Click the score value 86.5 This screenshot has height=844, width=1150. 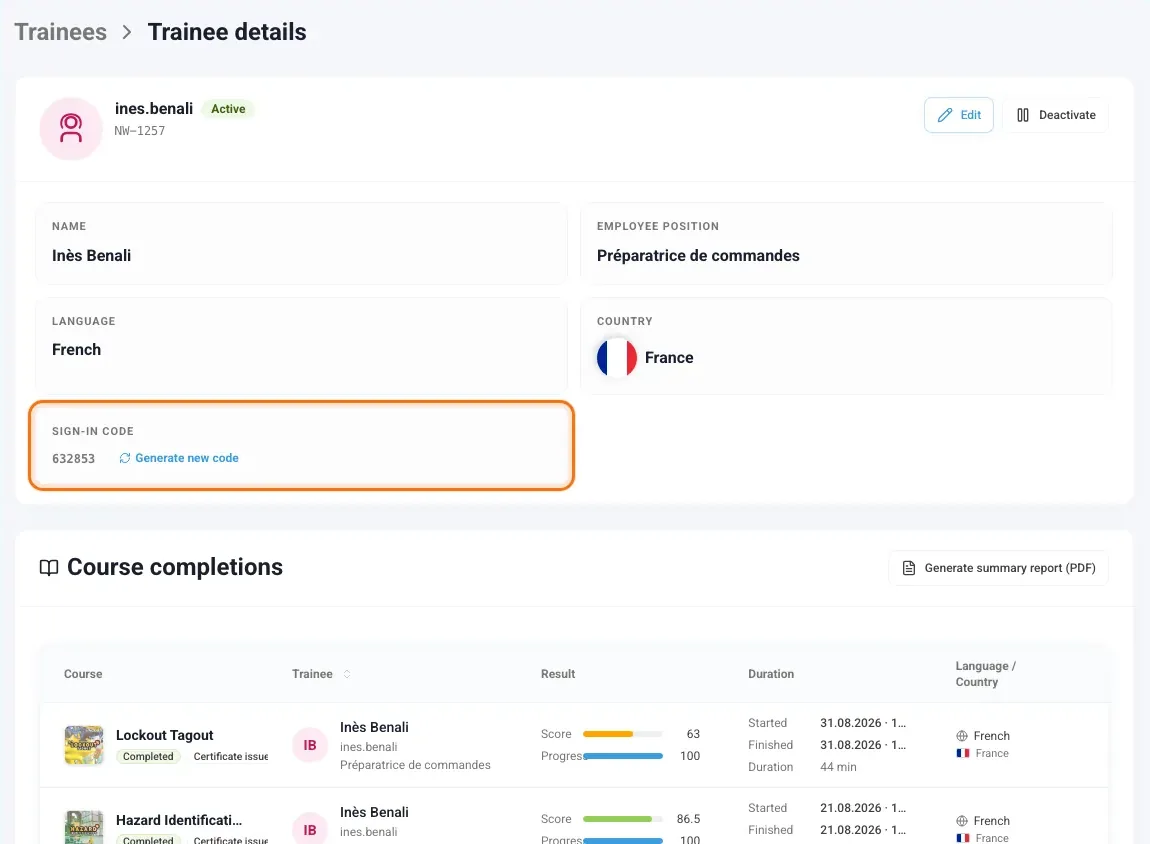[x=688, y=819]
